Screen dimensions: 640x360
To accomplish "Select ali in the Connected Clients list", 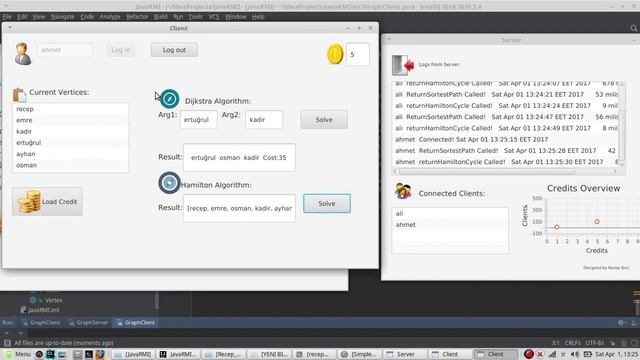I will point(450,213).
